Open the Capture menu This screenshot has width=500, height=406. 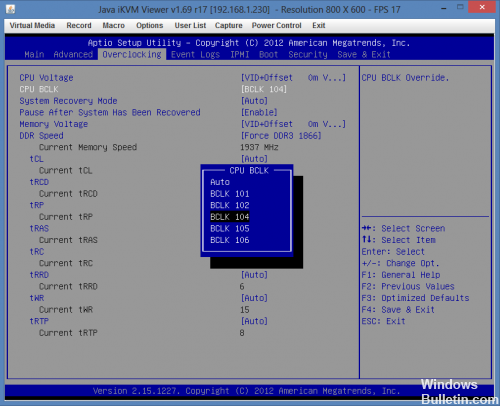[228, 26]
